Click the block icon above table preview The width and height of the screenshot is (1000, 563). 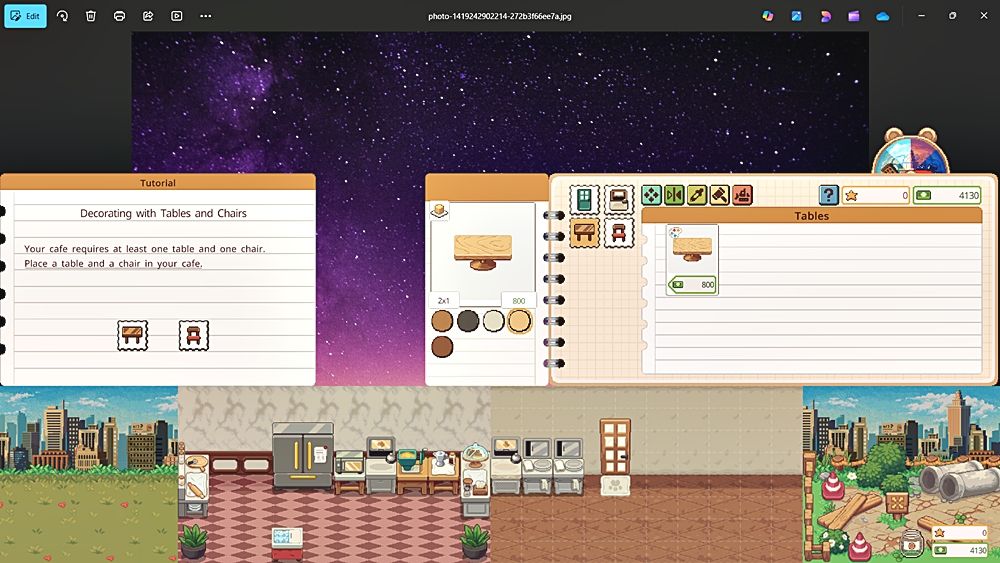pyautogui.click(x=439, y=210)
